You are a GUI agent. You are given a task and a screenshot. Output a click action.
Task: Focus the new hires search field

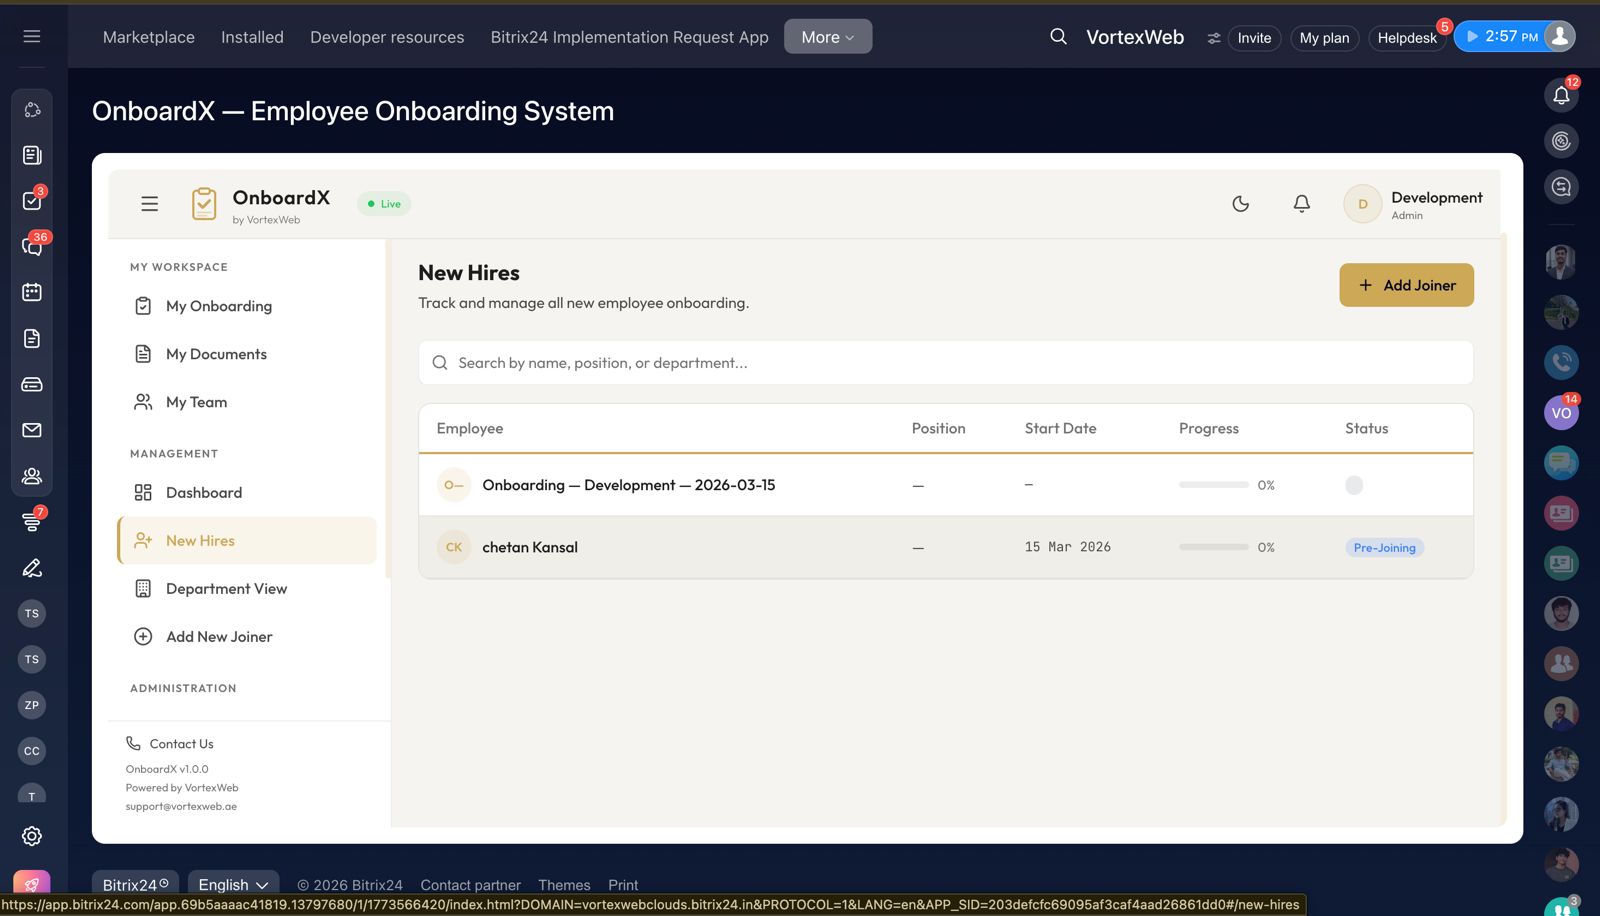945,363
